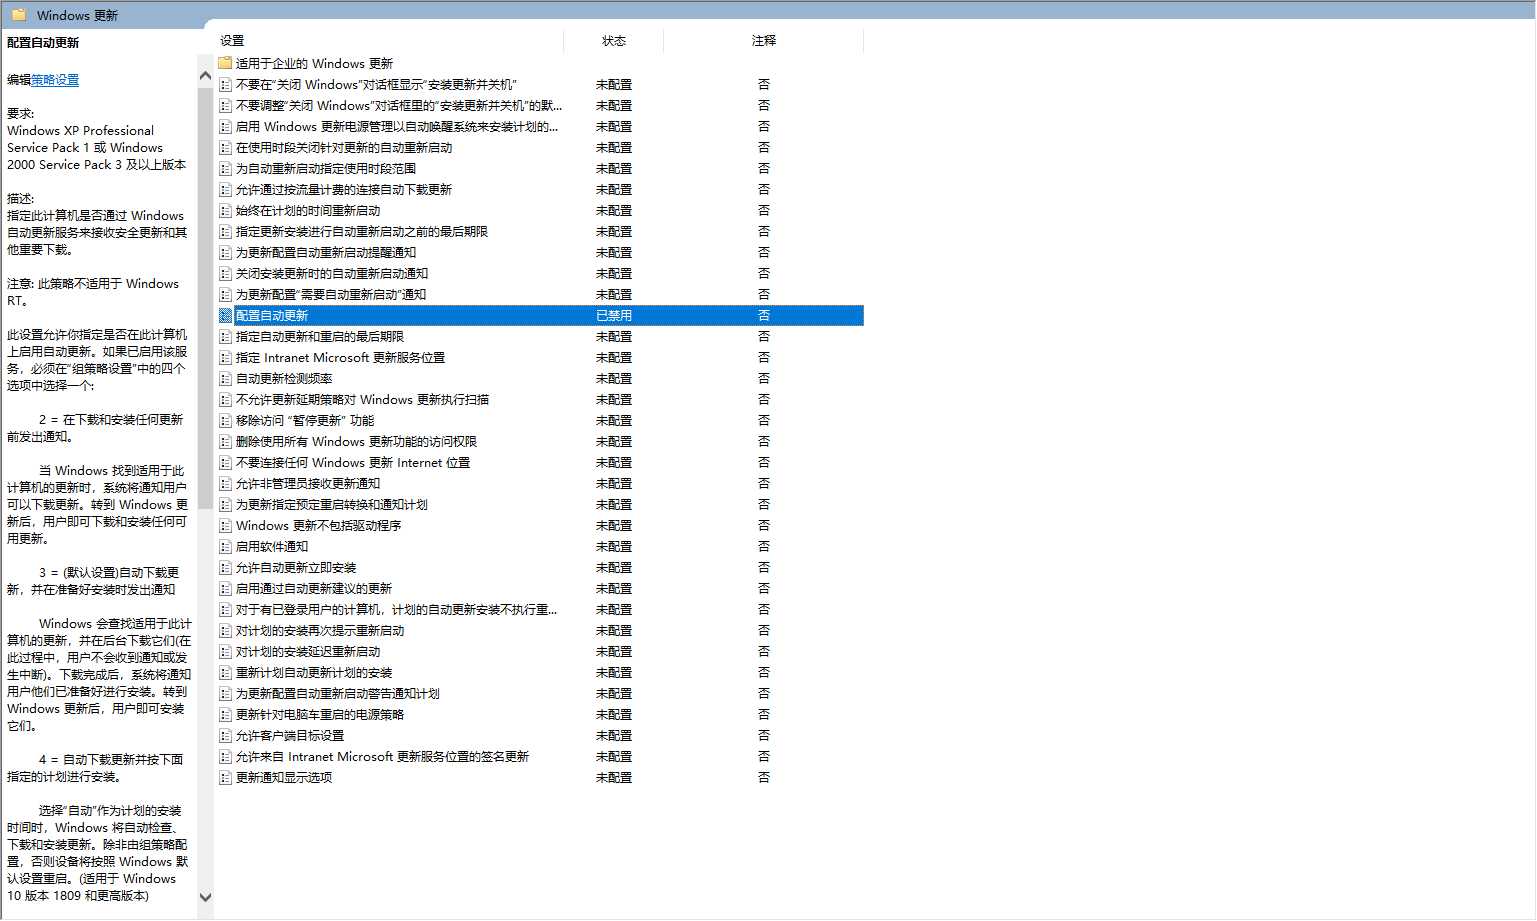Select 不要连接任何 Windows 更新 Internet 位置
This screenshot has height=921, width=1537.
[x=353, y=462]
